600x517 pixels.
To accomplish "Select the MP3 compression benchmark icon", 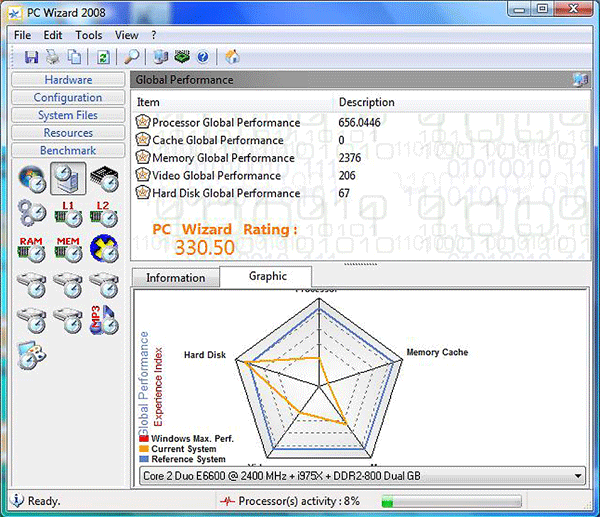I will point(104,320).
